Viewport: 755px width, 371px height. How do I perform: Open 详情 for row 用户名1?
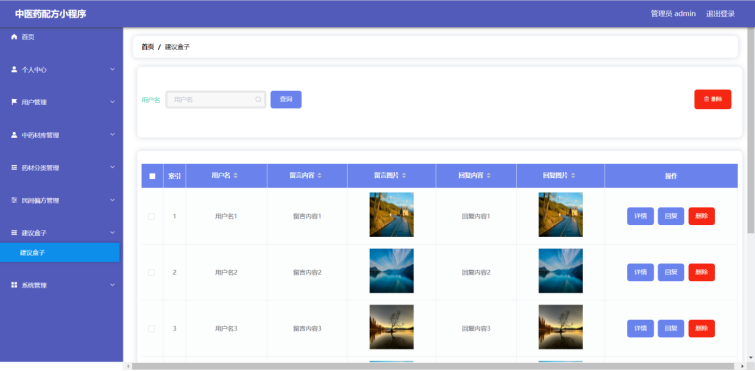coord(640,217)
